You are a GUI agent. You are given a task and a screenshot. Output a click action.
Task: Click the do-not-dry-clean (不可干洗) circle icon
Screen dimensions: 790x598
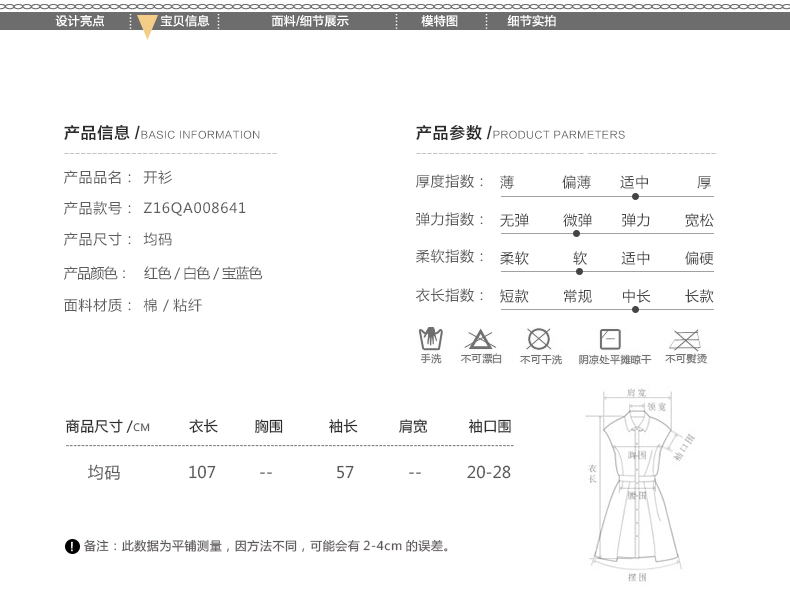(x=539, y=338)
